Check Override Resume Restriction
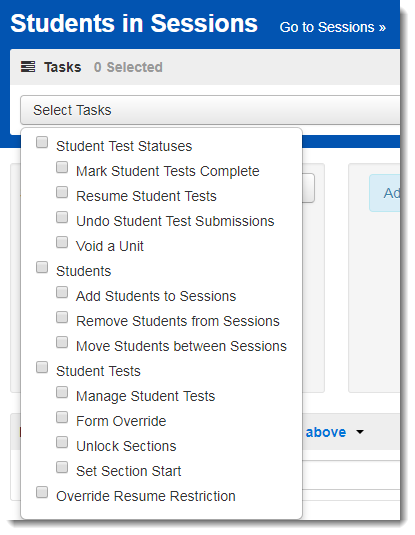 [x=42, y=492]
